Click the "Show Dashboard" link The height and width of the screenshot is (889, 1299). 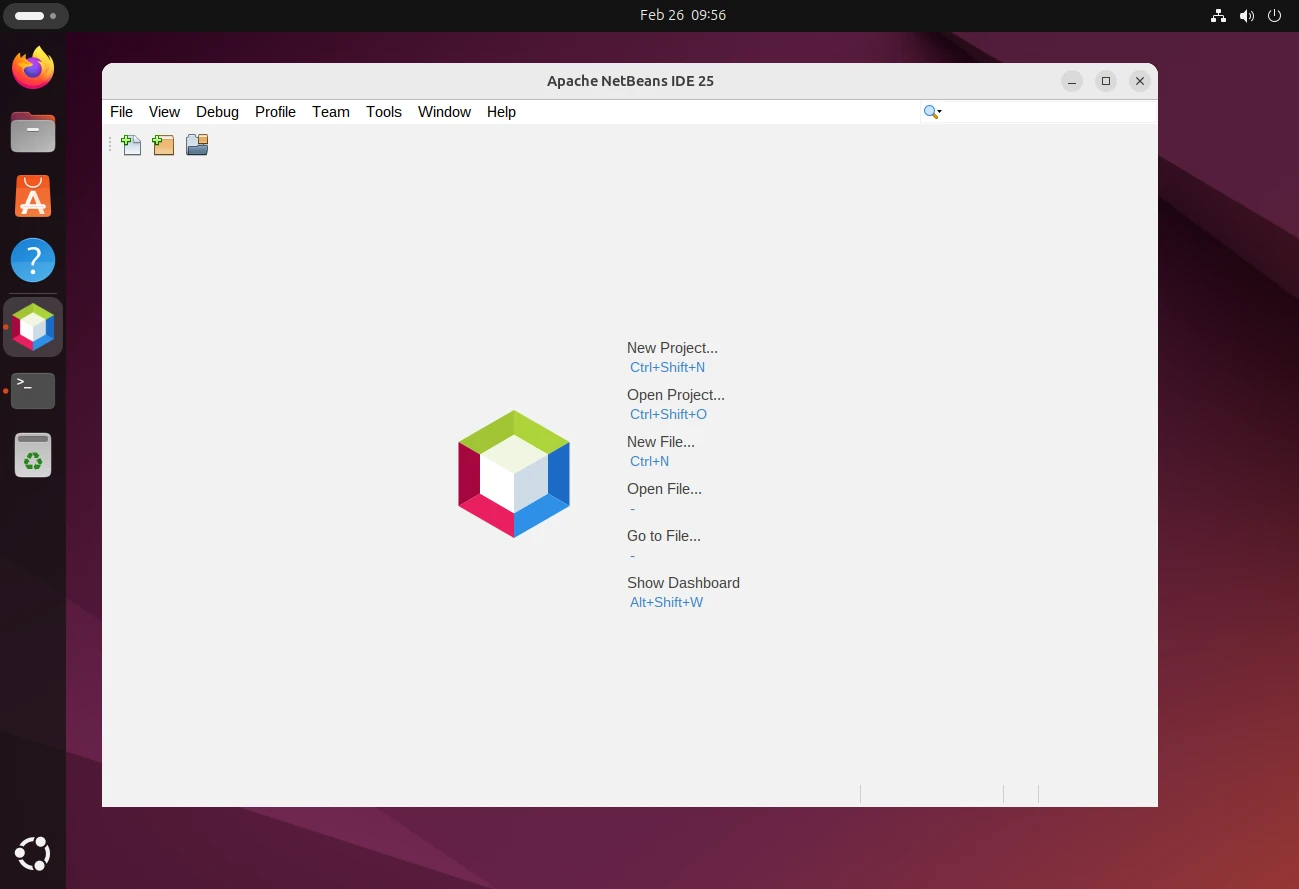pos(683,583)
